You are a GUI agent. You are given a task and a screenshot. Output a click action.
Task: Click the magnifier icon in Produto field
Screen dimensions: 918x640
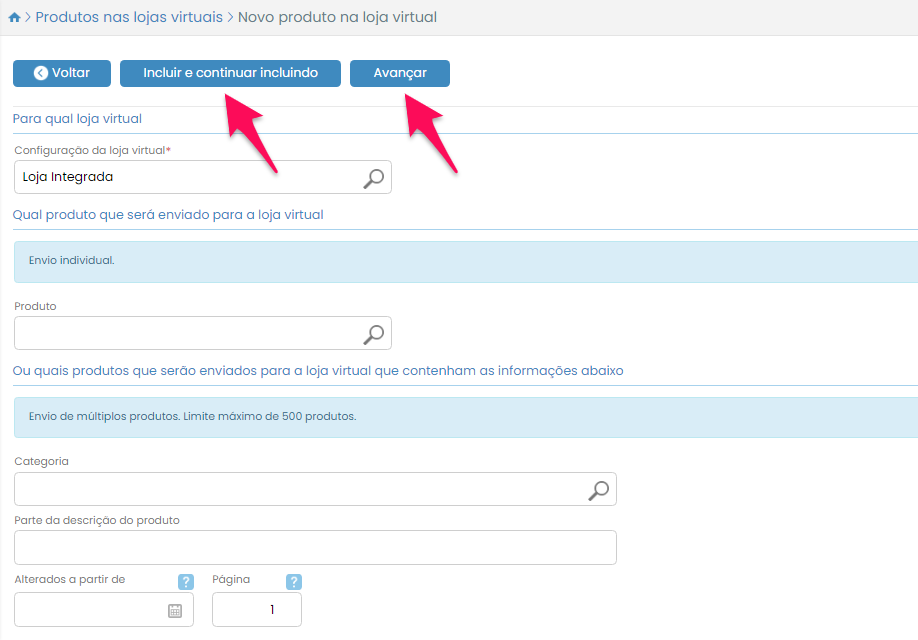pyautogui.click(x=373, y=334)
